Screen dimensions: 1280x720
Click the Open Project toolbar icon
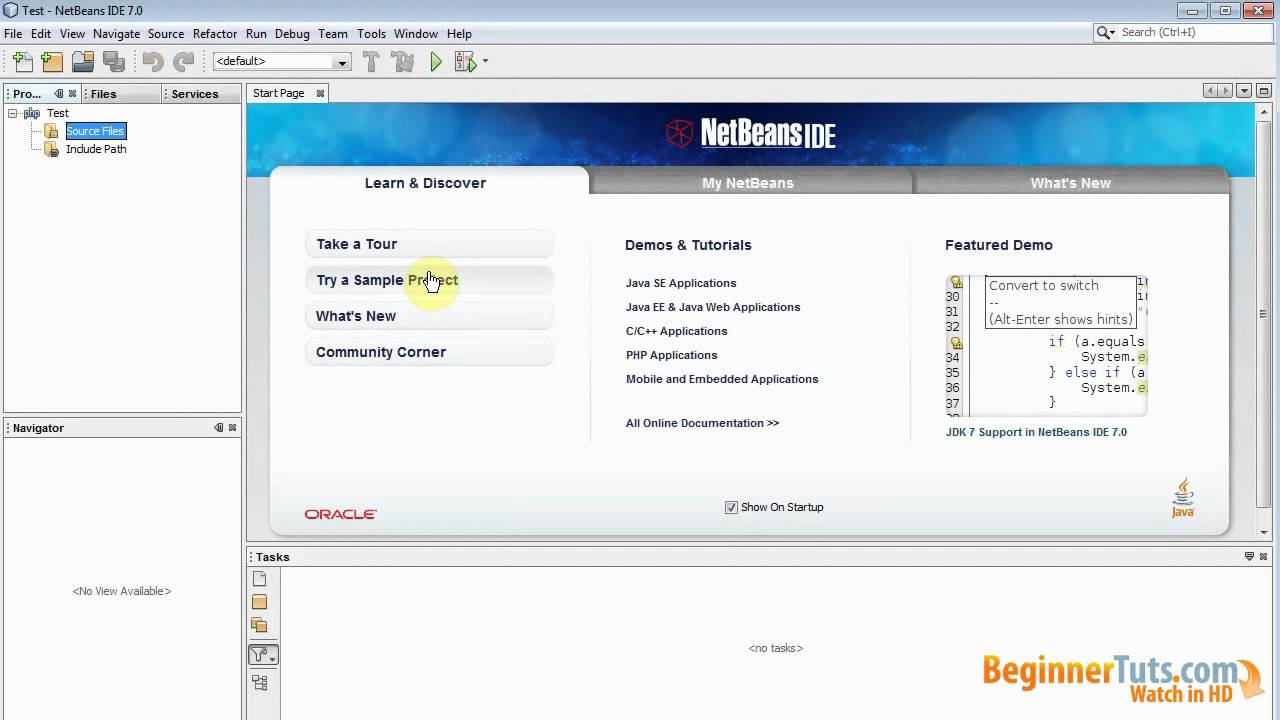tap(83, 62)
